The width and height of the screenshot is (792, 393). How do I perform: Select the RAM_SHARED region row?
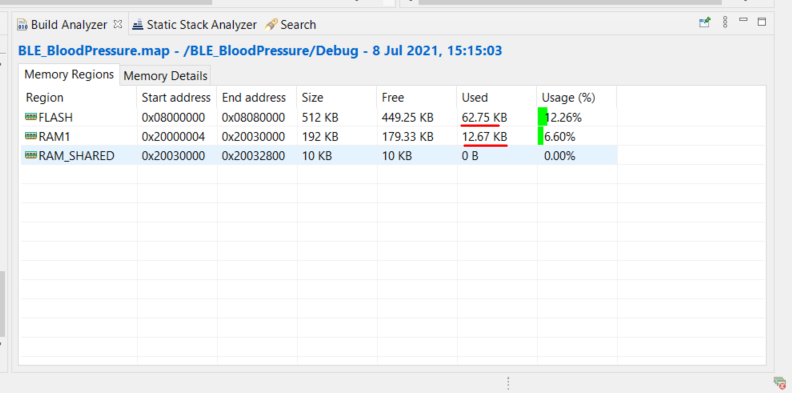point(319,156)
